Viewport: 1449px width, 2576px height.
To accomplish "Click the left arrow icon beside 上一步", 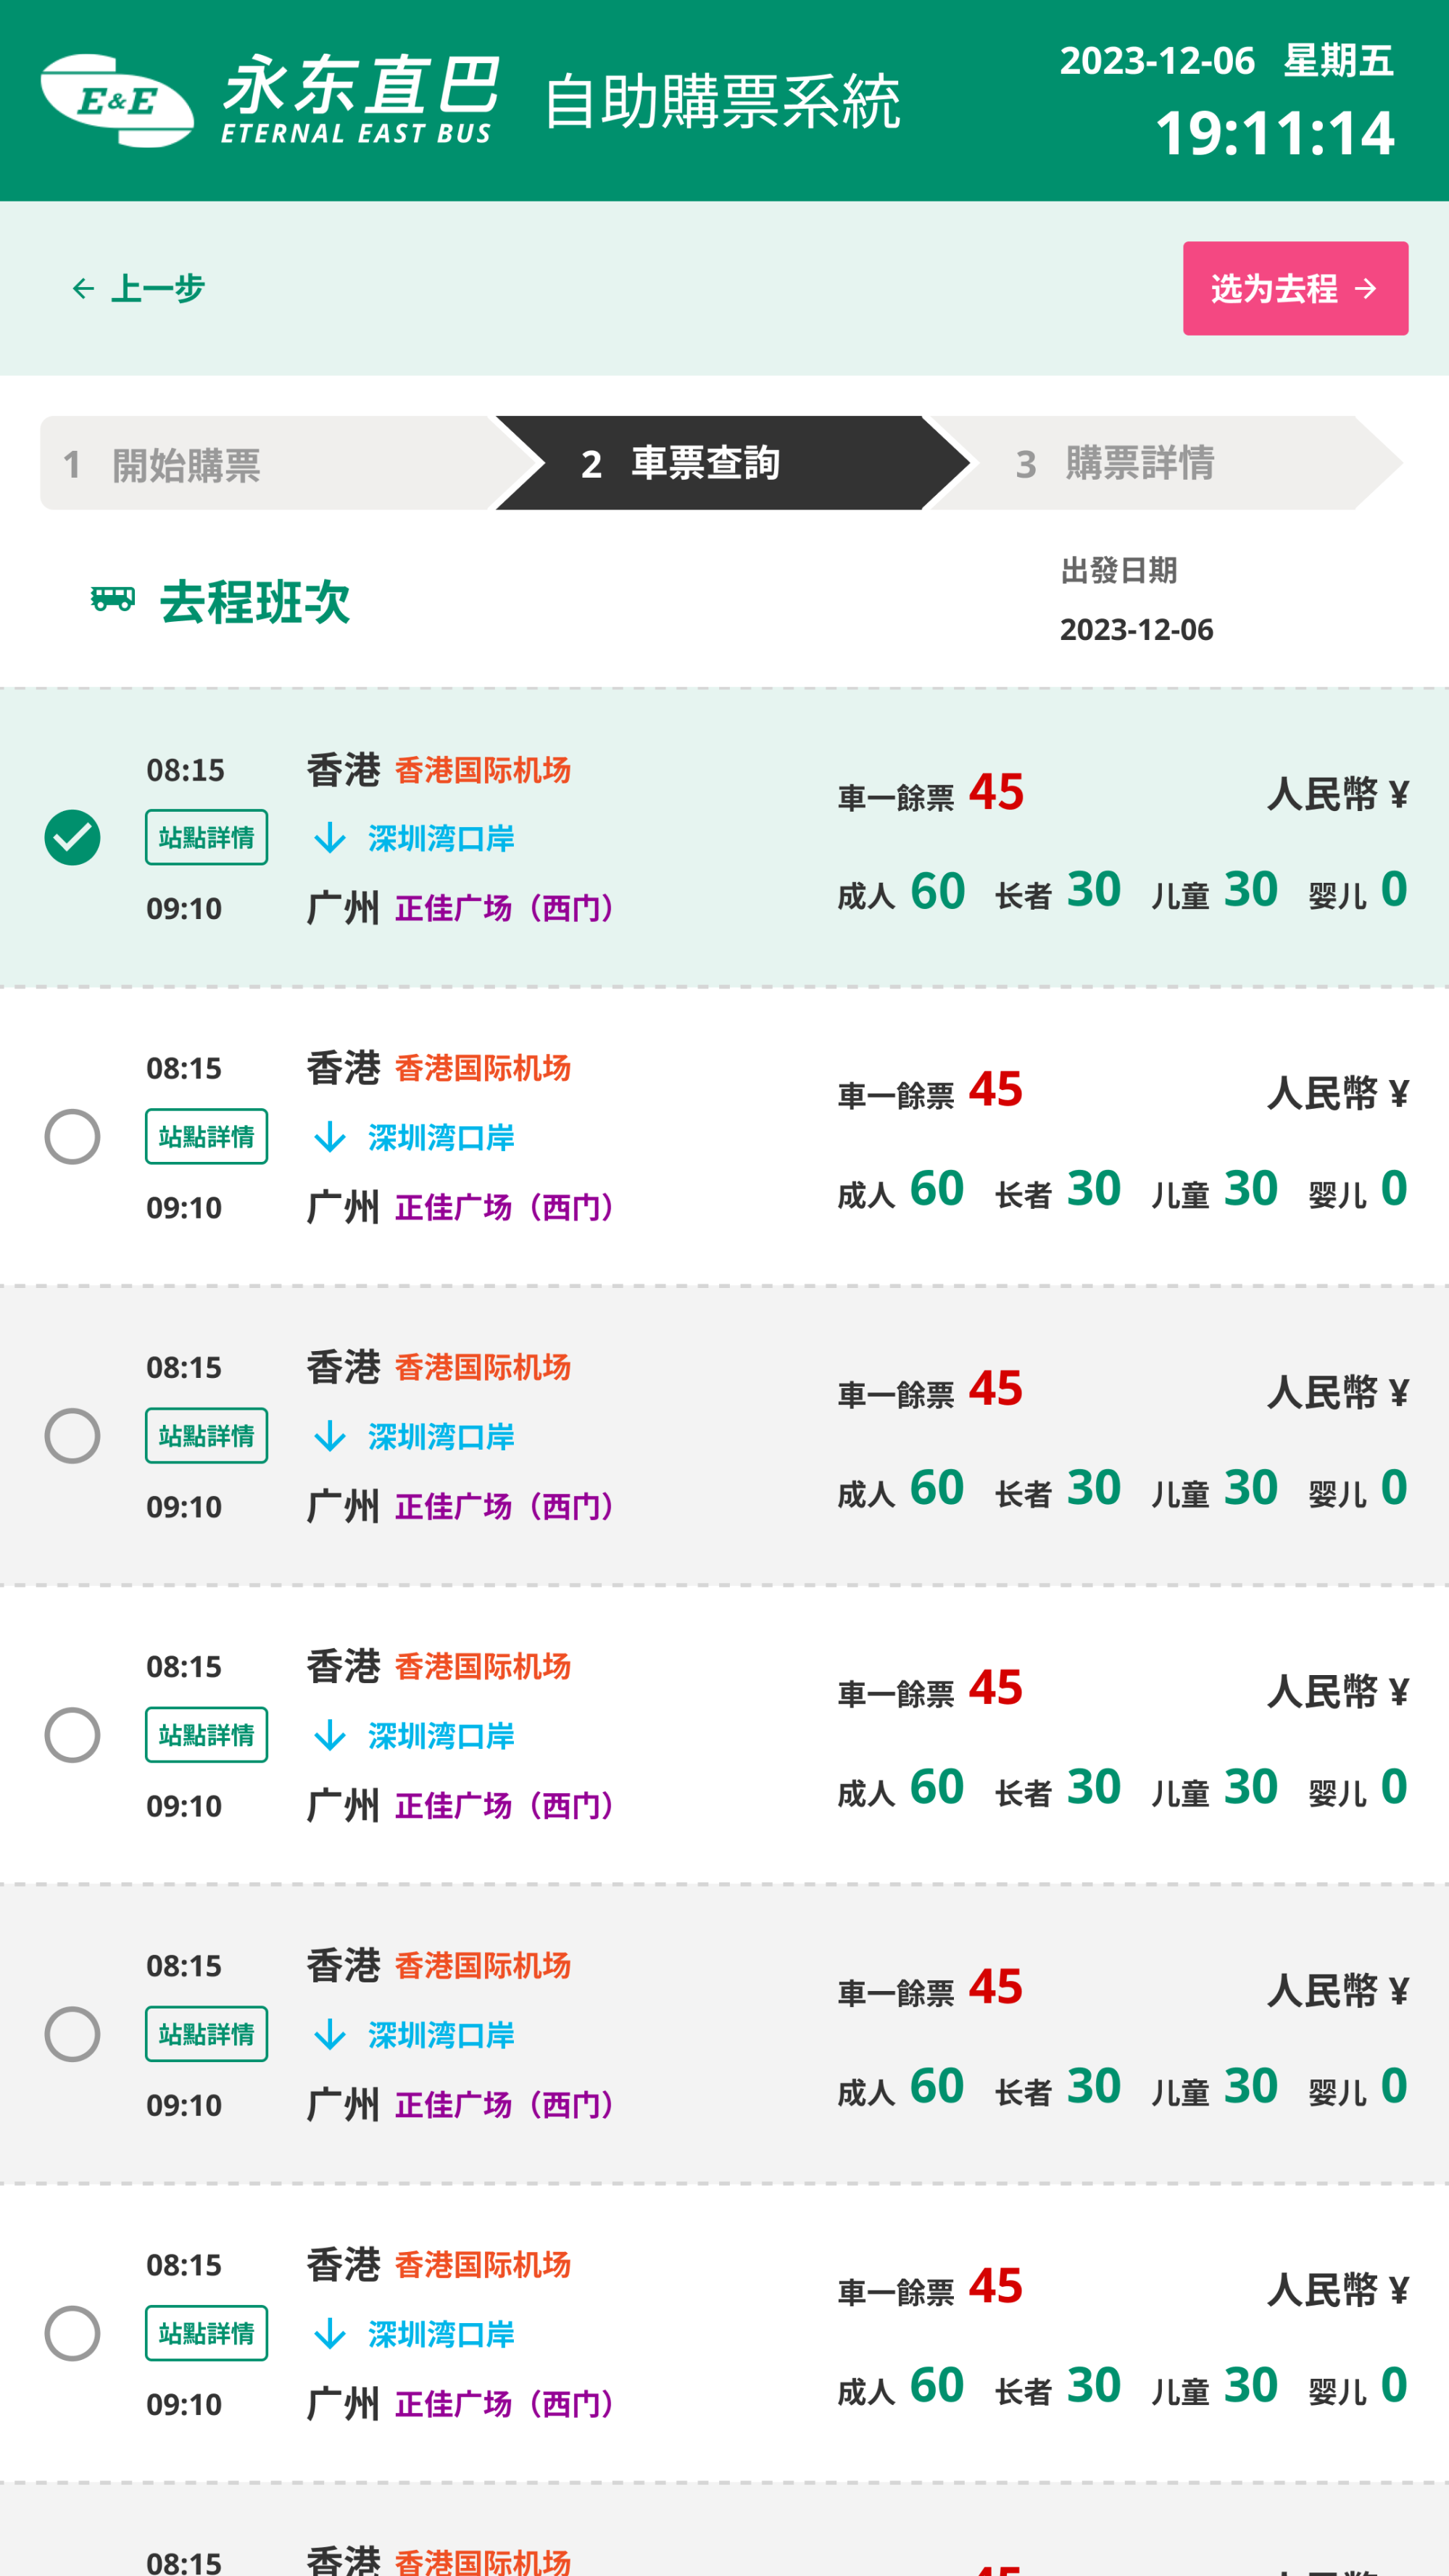I will click(x=83, y=289).
